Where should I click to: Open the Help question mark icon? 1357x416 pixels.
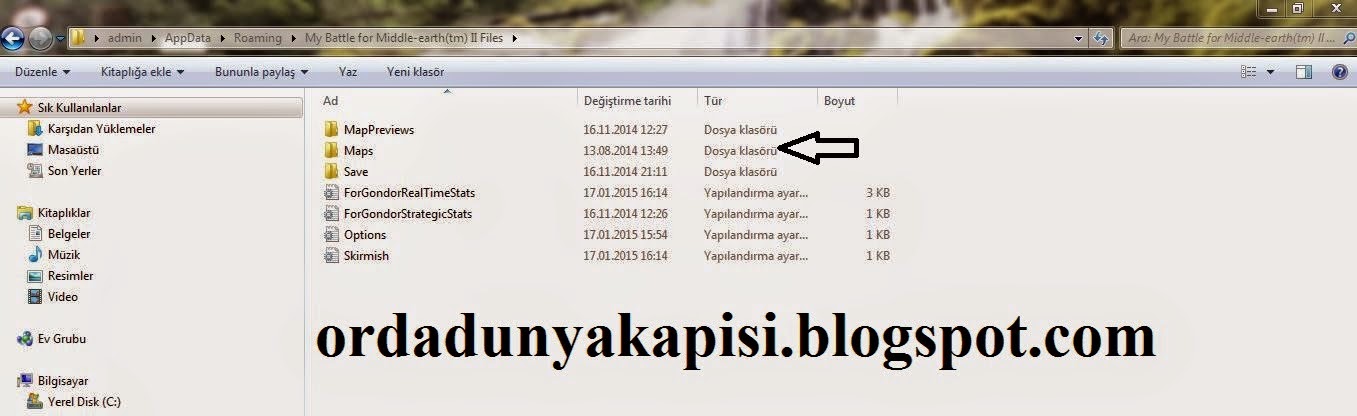1340,72
